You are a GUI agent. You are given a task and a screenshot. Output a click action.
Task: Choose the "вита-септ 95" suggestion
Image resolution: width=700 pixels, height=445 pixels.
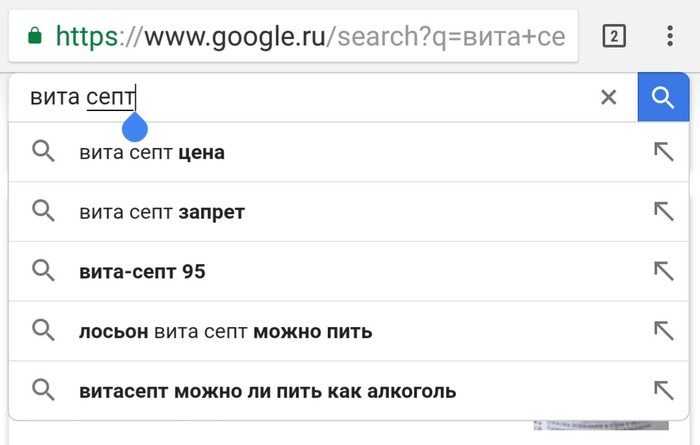[142, 271]
